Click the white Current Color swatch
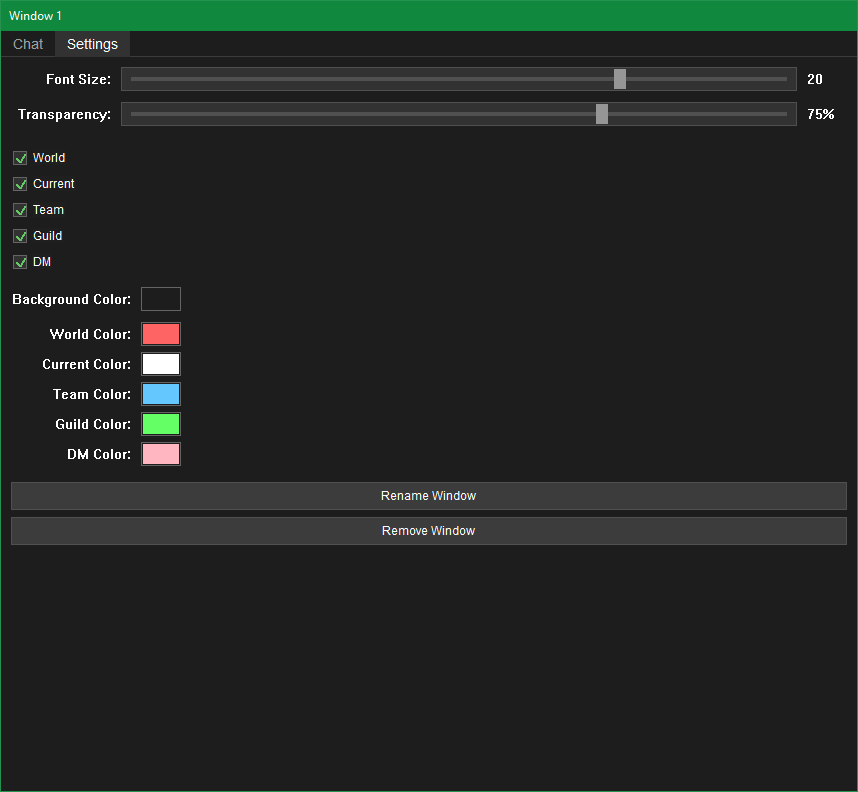 click(x=161, y=364)
